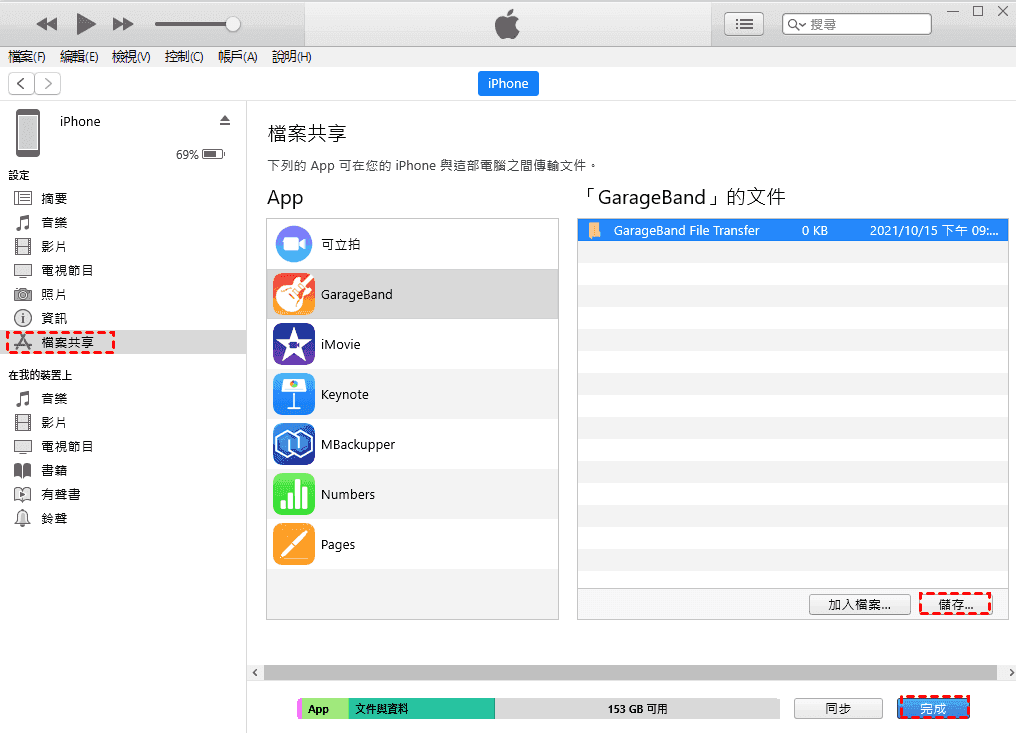Select the GarageBand app icon
The height and width of the screenshot is (733, 1016).
click(294, 294)
